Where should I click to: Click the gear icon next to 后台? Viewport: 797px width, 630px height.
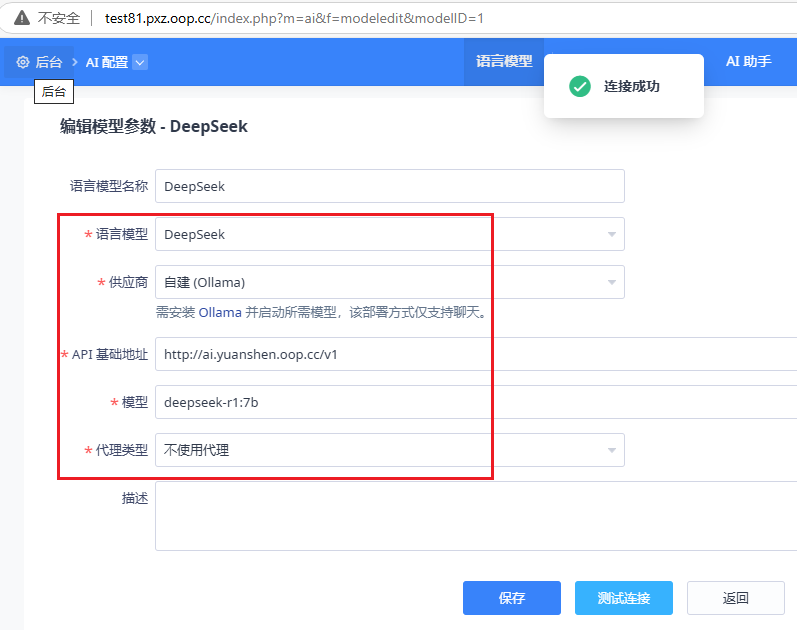point(23,62)
